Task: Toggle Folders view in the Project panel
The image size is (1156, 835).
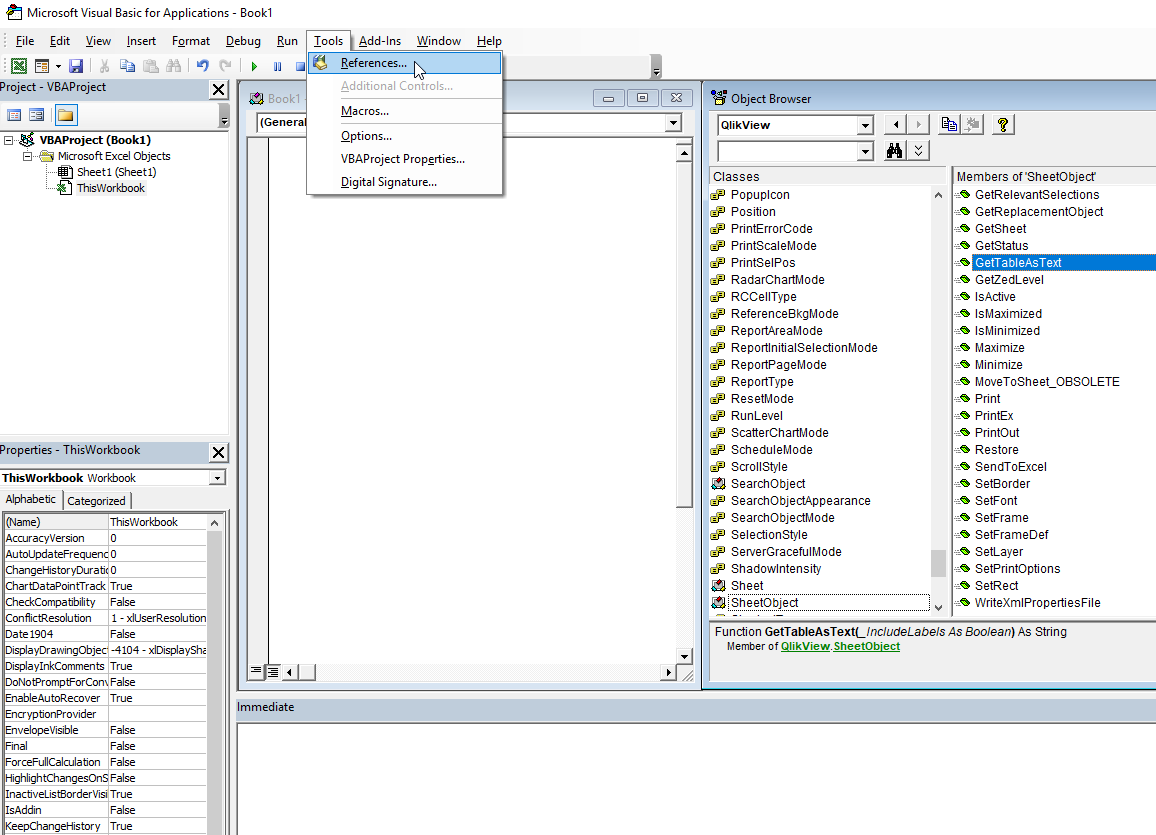Action: [65, 115]
